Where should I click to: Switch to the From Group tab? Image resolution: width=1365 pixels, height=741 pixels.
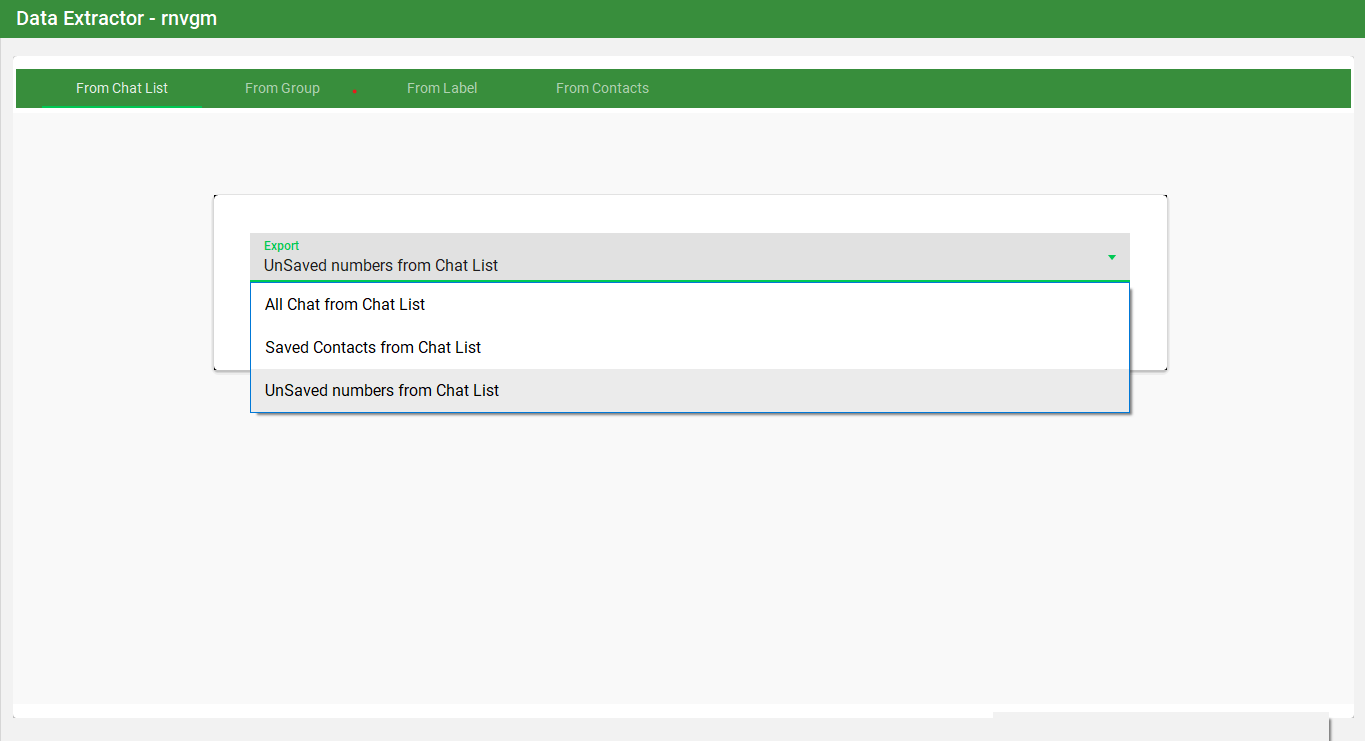[282, 88]
